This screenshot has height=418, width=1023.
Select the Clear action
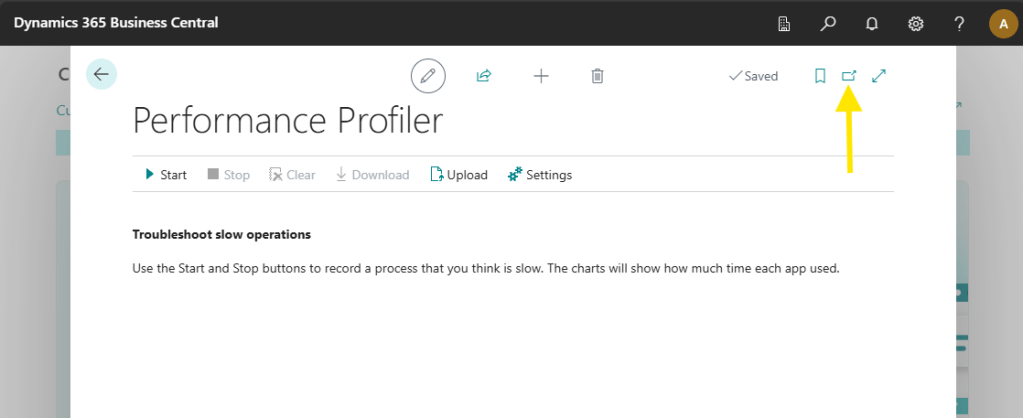pyautogui.click(x=292, y=175)
